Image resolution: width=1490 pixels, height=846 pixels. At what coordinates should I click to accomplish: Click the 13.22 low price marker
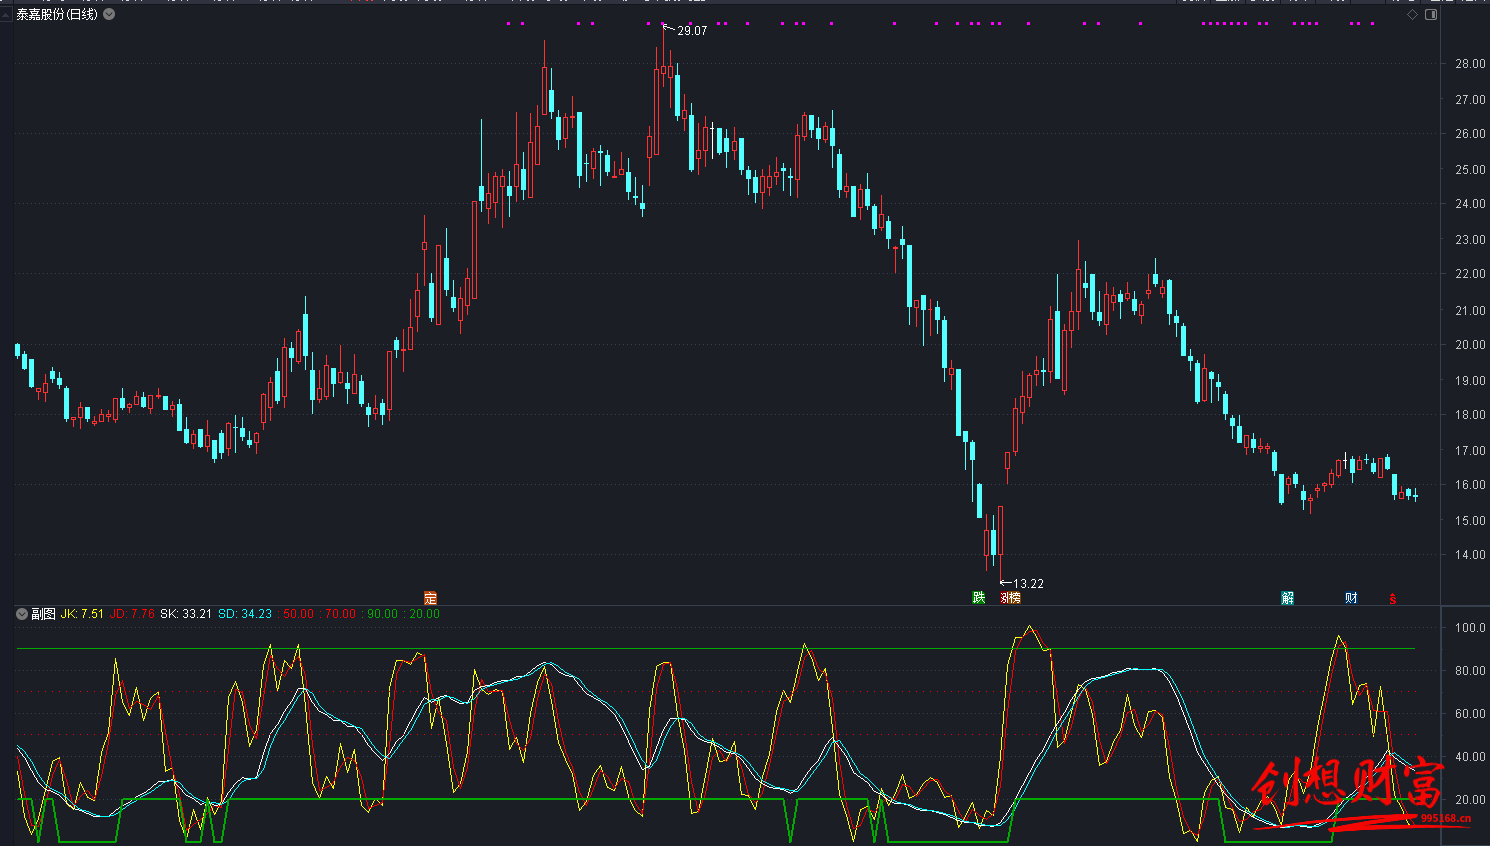[1028, 584]
